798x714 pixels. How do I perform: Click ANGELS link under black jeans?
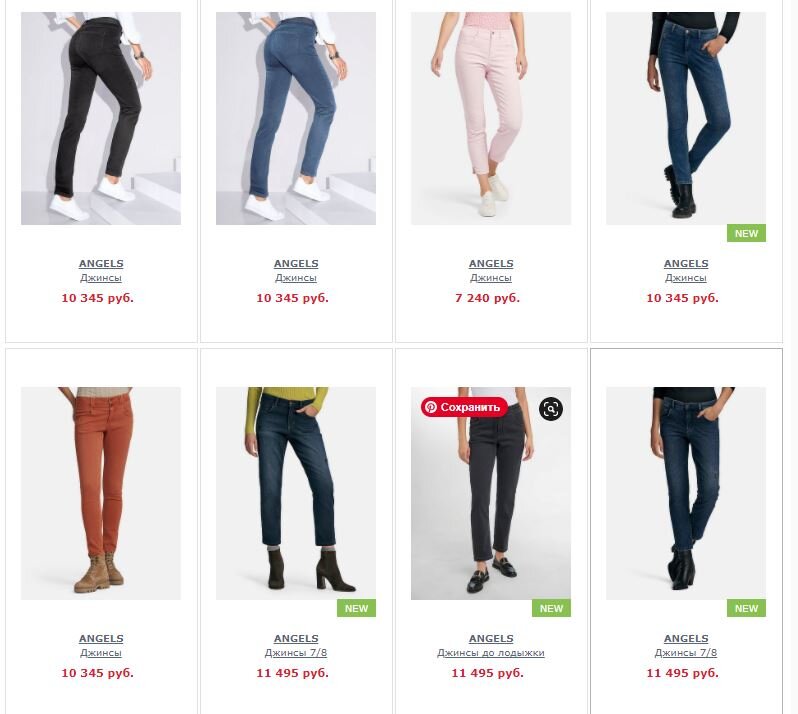[x=101, y=264]
